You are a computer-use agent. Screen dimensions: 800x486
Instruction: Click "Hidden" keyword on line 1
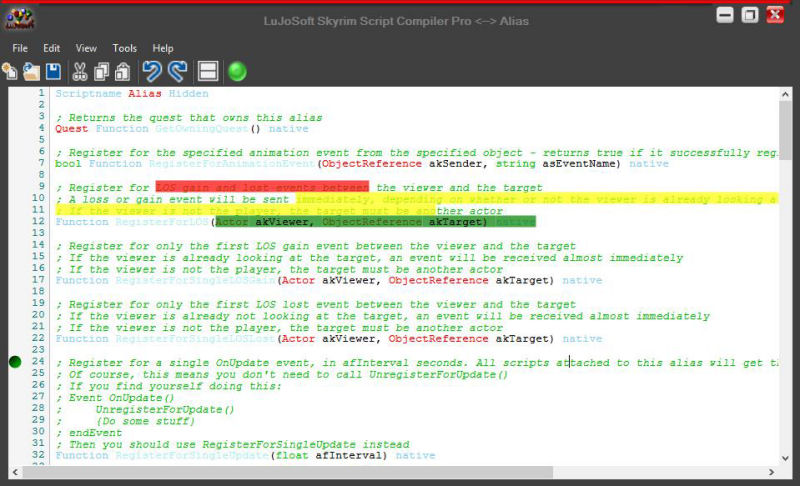click(x=188, y=93)
